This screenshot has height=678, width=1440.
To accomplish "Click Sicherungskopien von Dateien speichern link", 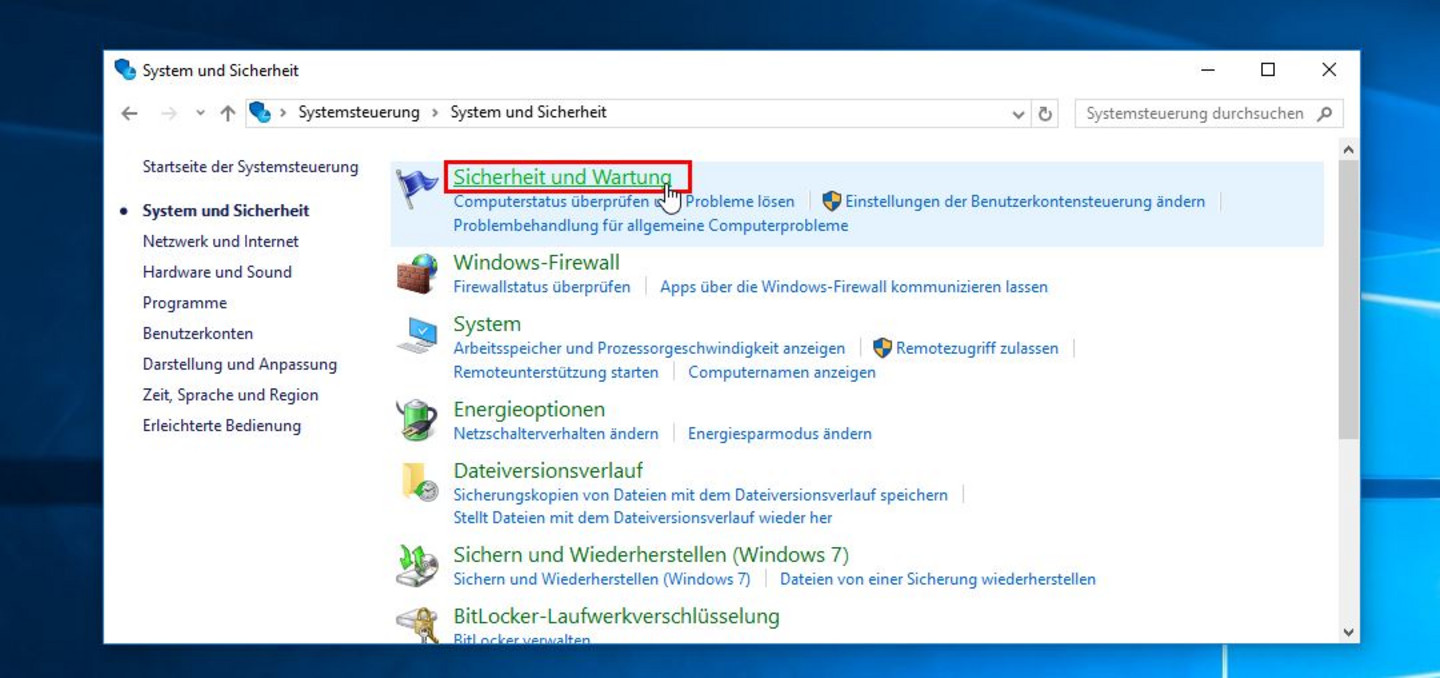I will pyautogui.click(x=701, y=494).
